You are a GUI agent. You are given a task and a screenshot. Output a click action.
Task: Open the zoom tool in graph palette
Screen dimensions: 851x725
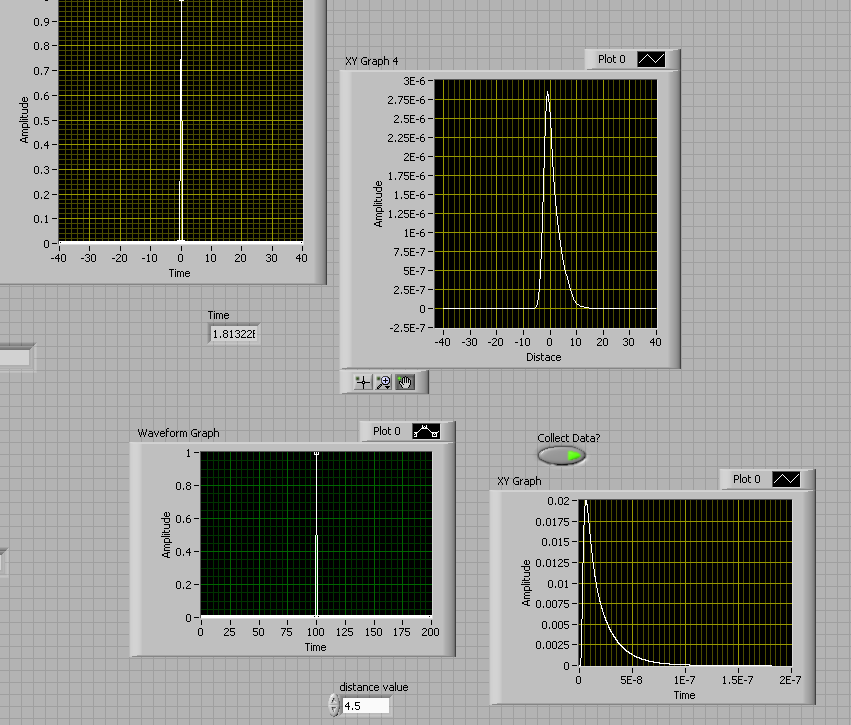[x=384, y=381]
